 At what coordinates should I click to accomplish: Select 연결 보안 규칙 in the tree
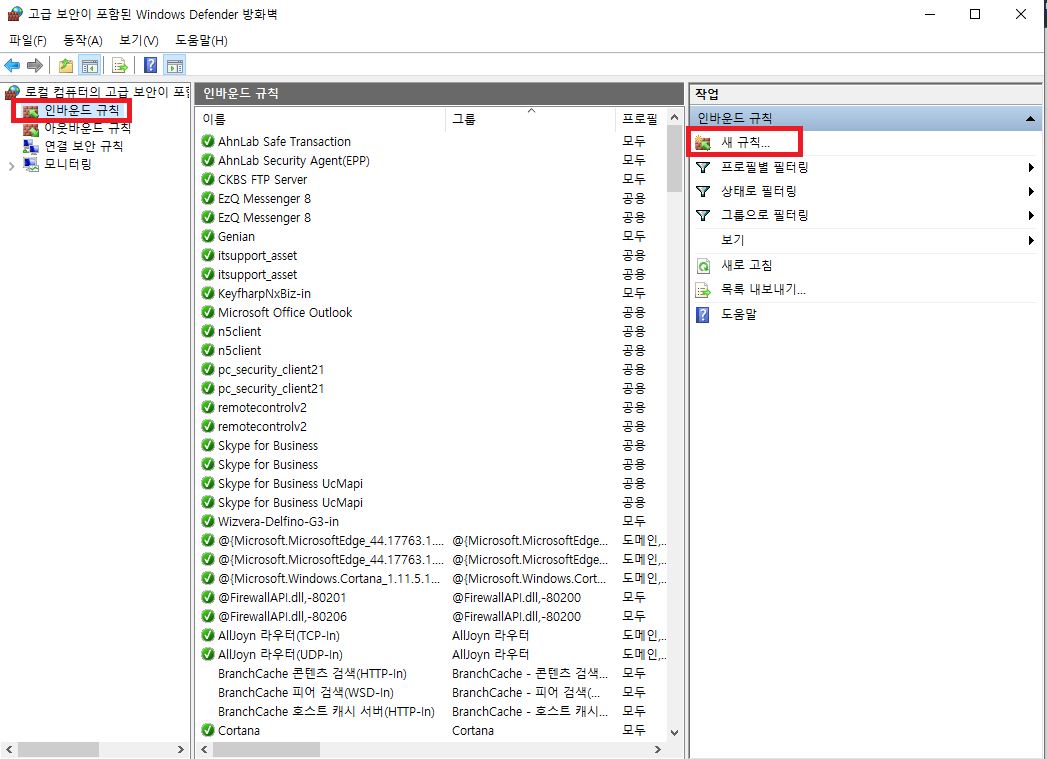pyautogui.click(x=83, y=146)
